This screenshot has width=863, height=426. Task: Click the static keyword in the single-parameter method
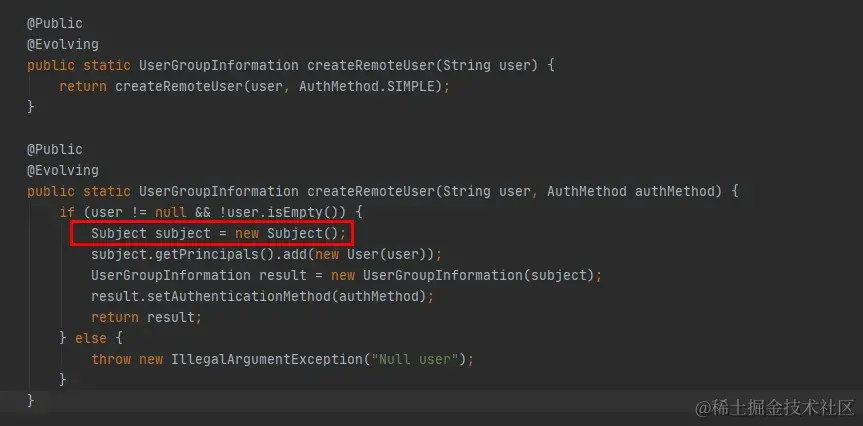pos(107,65)
